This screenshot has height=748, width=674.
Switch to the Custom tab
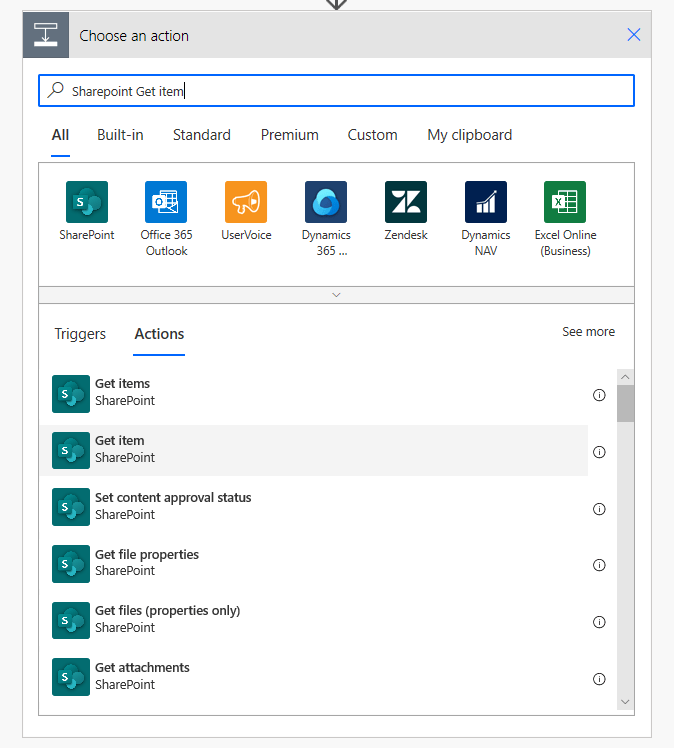373,135
